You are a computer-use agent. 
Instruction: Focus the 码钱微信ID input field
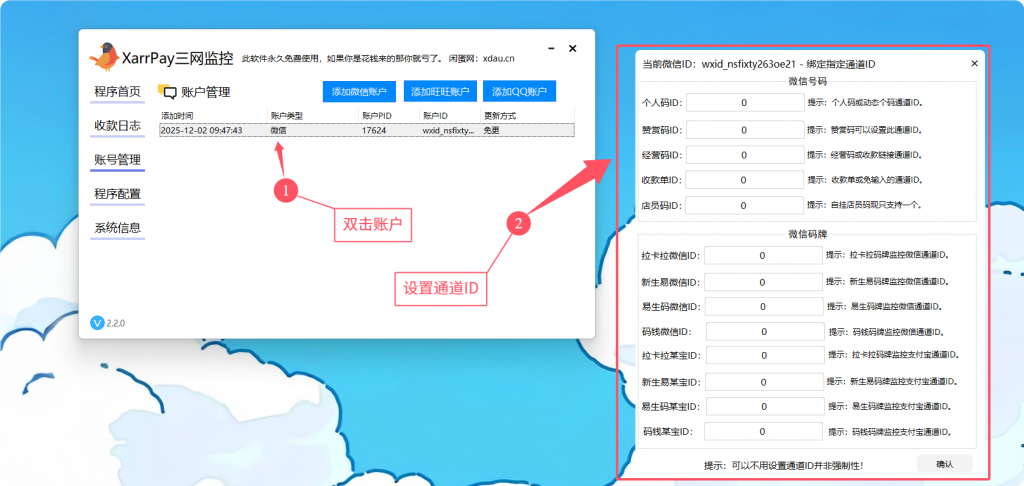(x=765, y=332)
